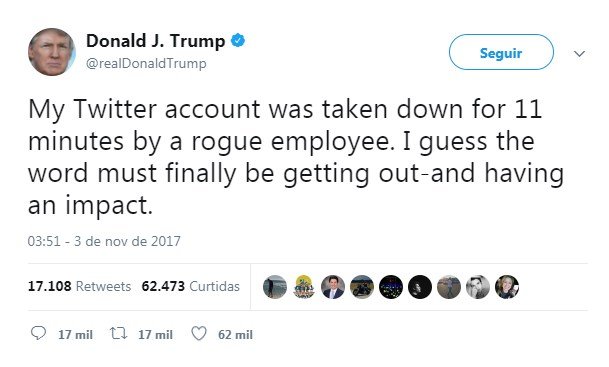Click the Donald J. Trump display name
609x367 pixels.
[155, 41]
